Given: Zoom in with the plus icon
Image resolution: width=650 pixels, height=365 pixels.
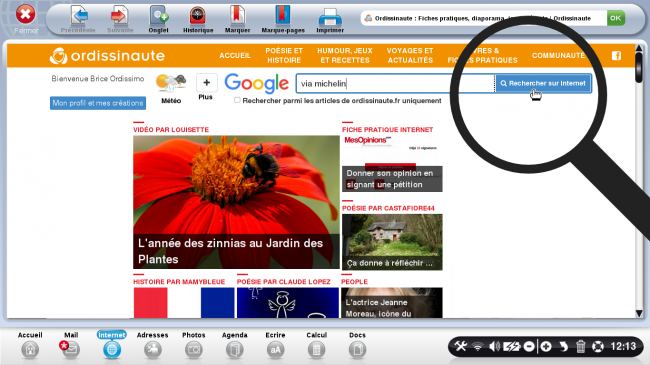Looking at the screenshot, I should click(546, 346).
